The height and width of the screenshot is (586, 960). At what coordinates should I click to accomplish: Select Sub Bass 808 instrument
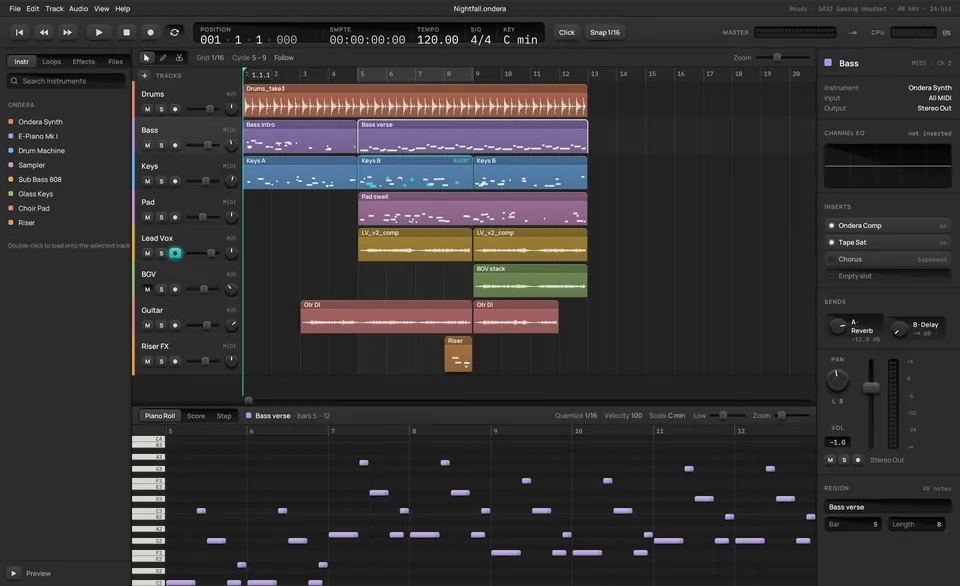tap(40, 179)
